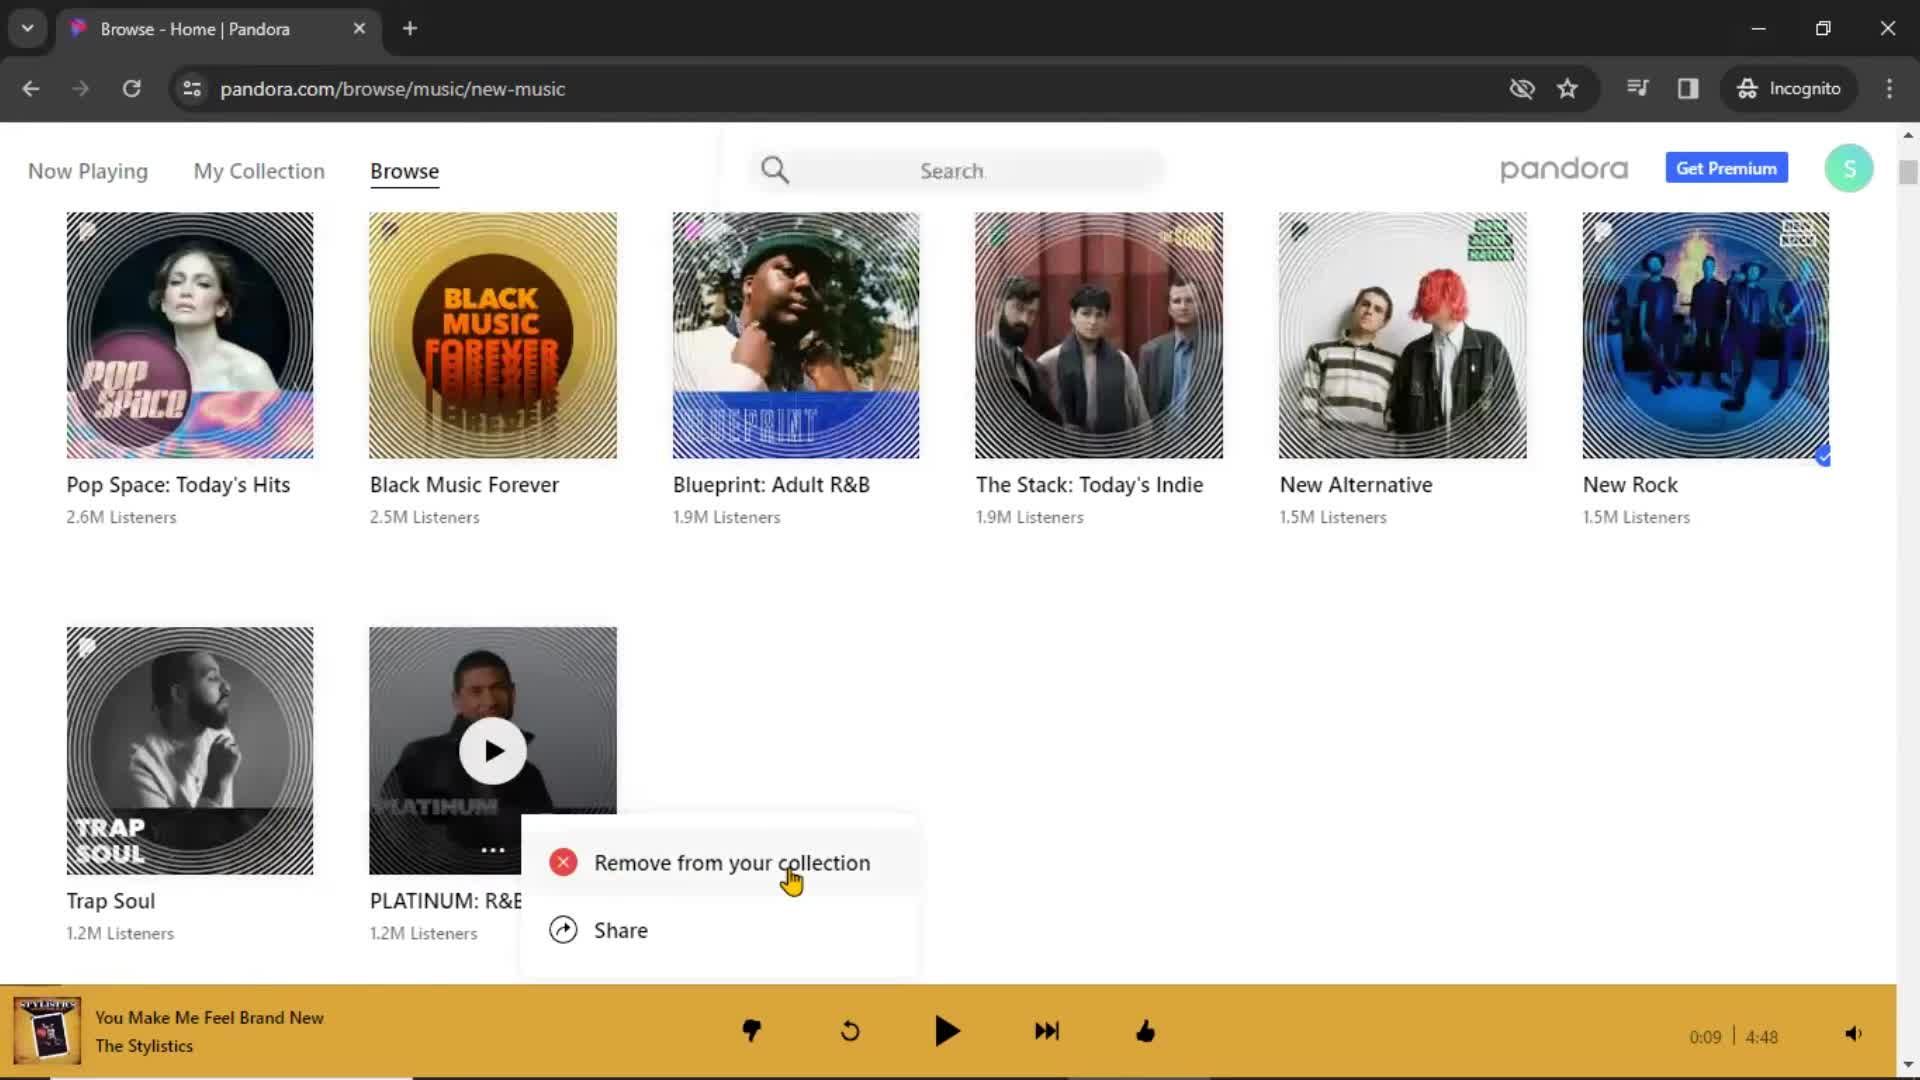Screen dimensions: 1920x1080
Task: Click the Get Premium button
Action: coord(1726,168)
